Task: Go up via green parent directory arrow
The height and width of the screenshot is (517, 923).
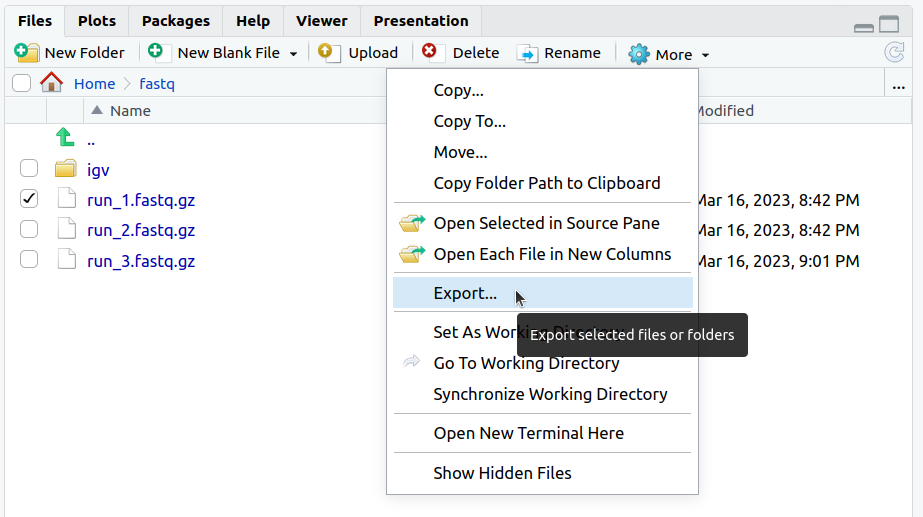Action: [x=65, y=137]
